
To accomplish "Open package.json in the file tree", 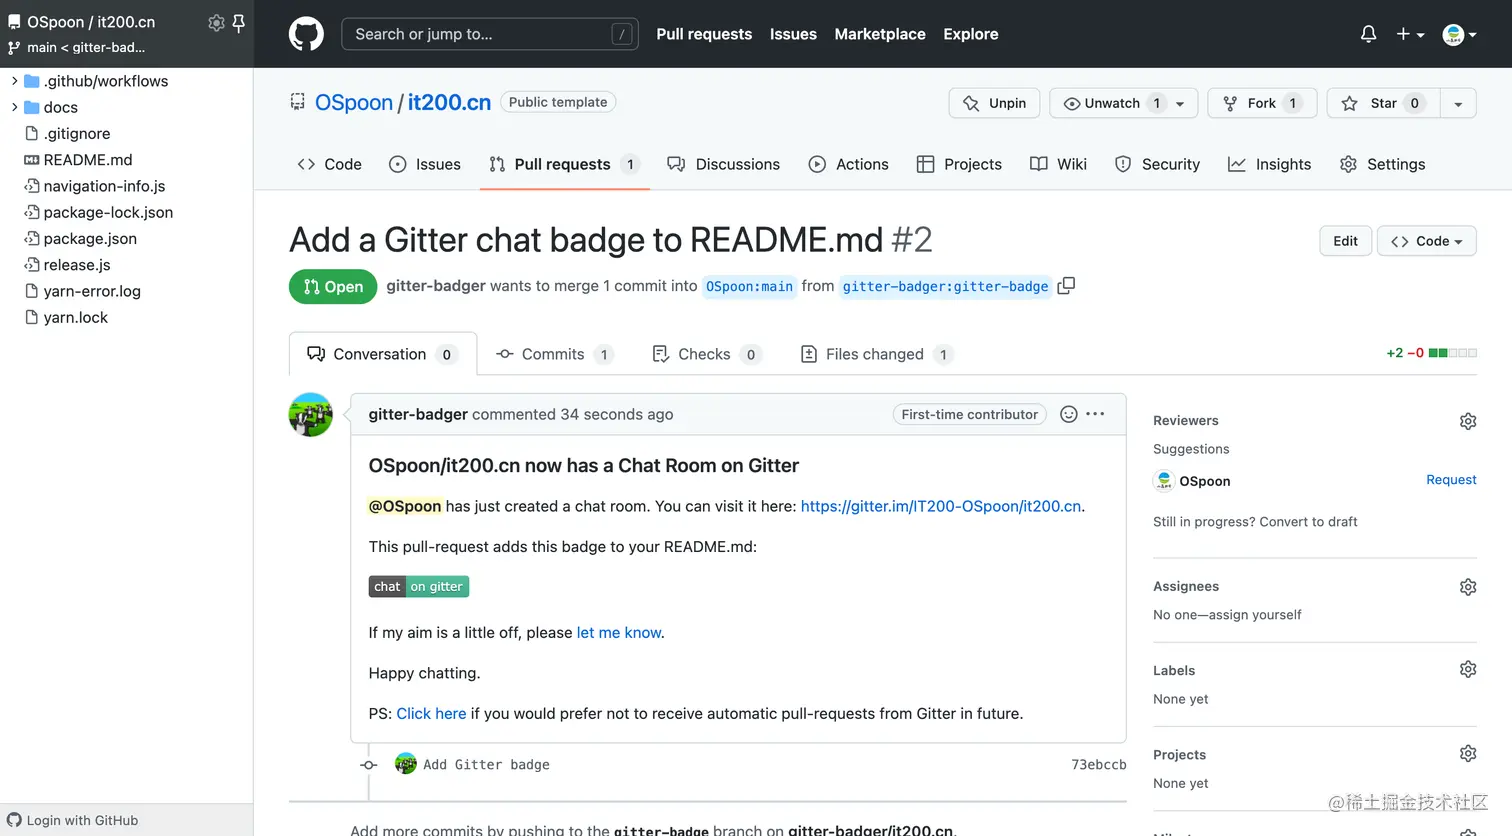I will [x=90, y=239].
